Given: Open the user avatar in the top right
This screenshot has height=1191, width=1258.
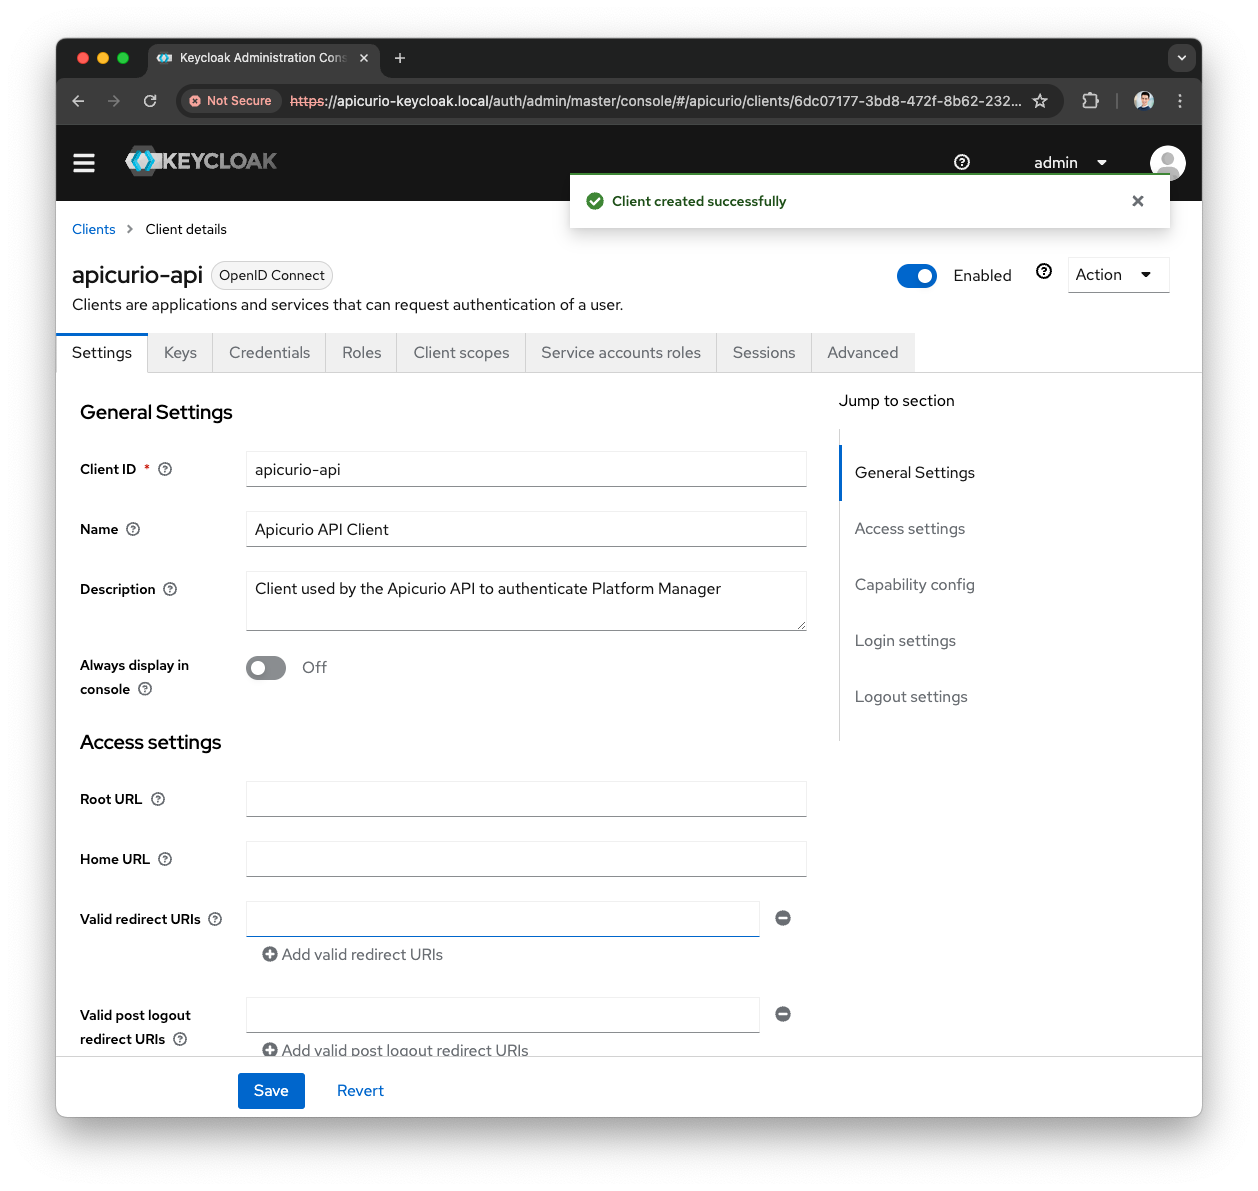Looking at the screenshot, I should pos(1167,162).
